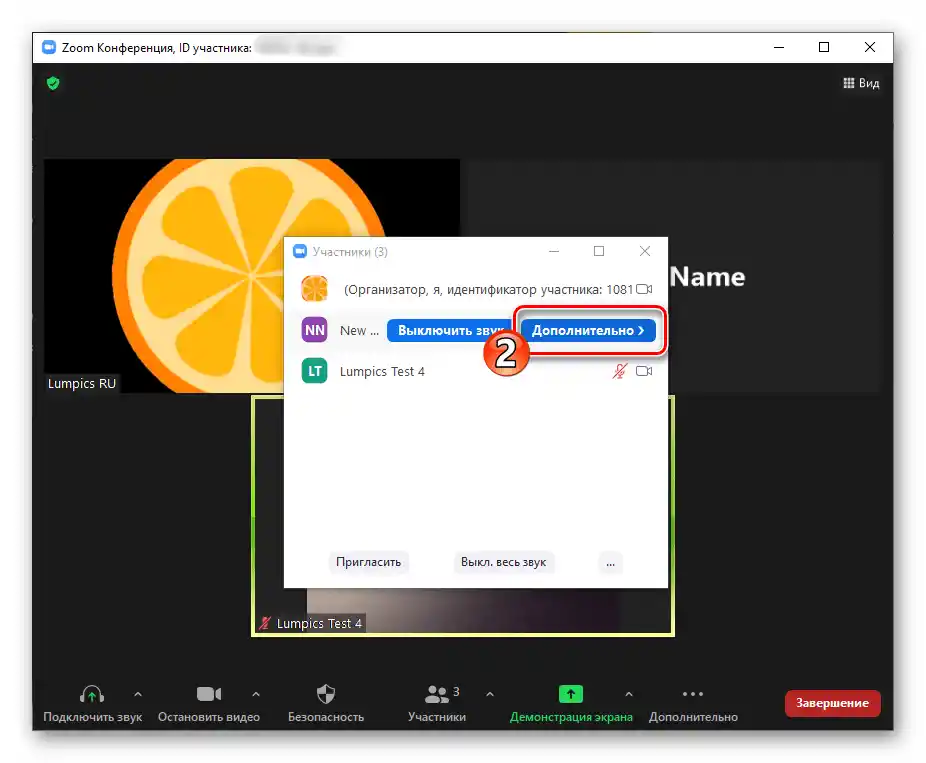Click the red Завершение button
This screenshot has width=926, height=763.
832,703
